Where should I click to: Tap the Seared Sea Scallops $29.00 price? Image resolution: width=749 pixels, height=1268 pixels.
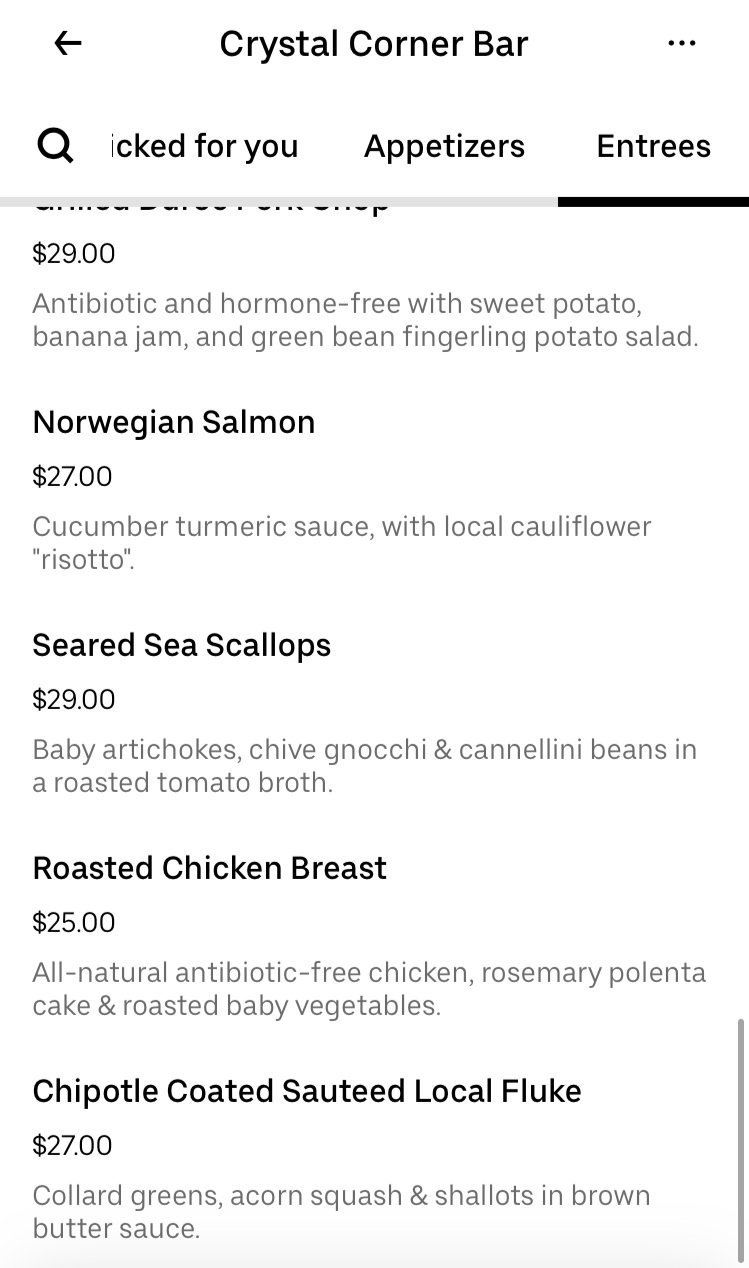[x=74, y=699]
